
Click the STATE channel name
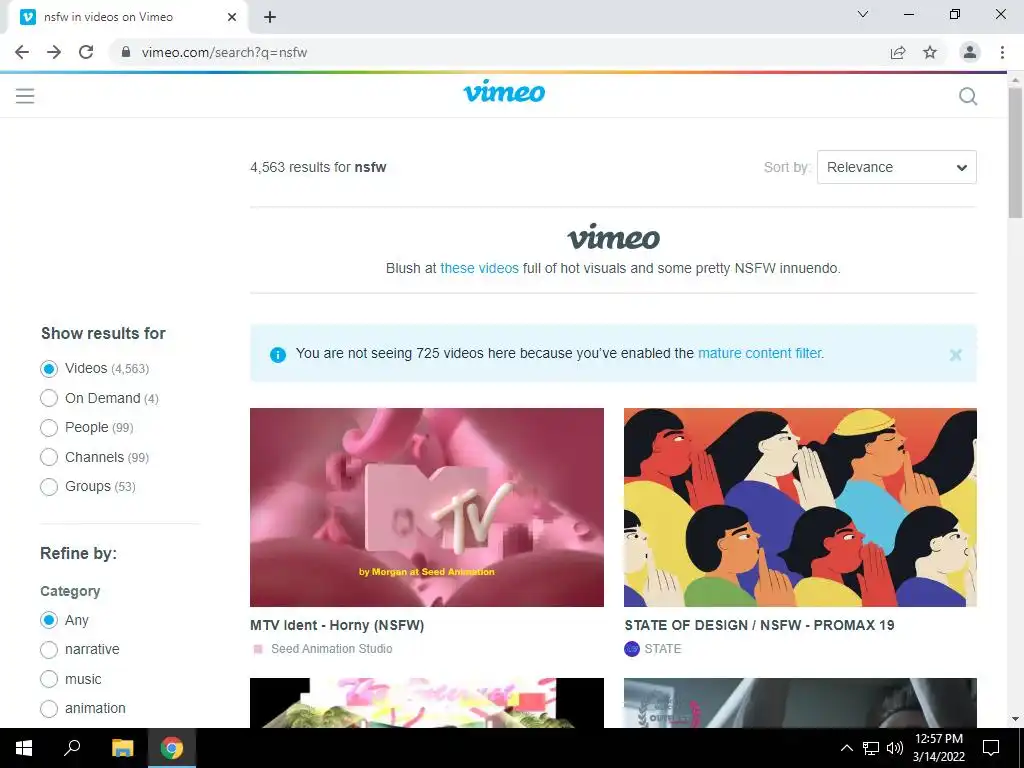tap(663, 648)
